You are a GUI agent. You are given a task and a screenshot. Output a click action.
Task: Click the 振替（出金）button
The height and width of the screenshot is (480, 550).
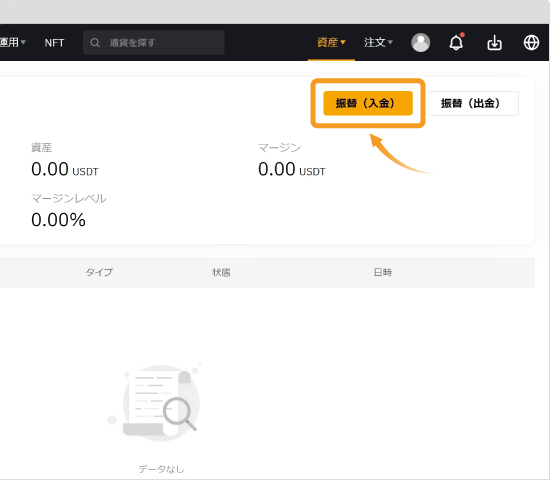(x=473, y=103)
